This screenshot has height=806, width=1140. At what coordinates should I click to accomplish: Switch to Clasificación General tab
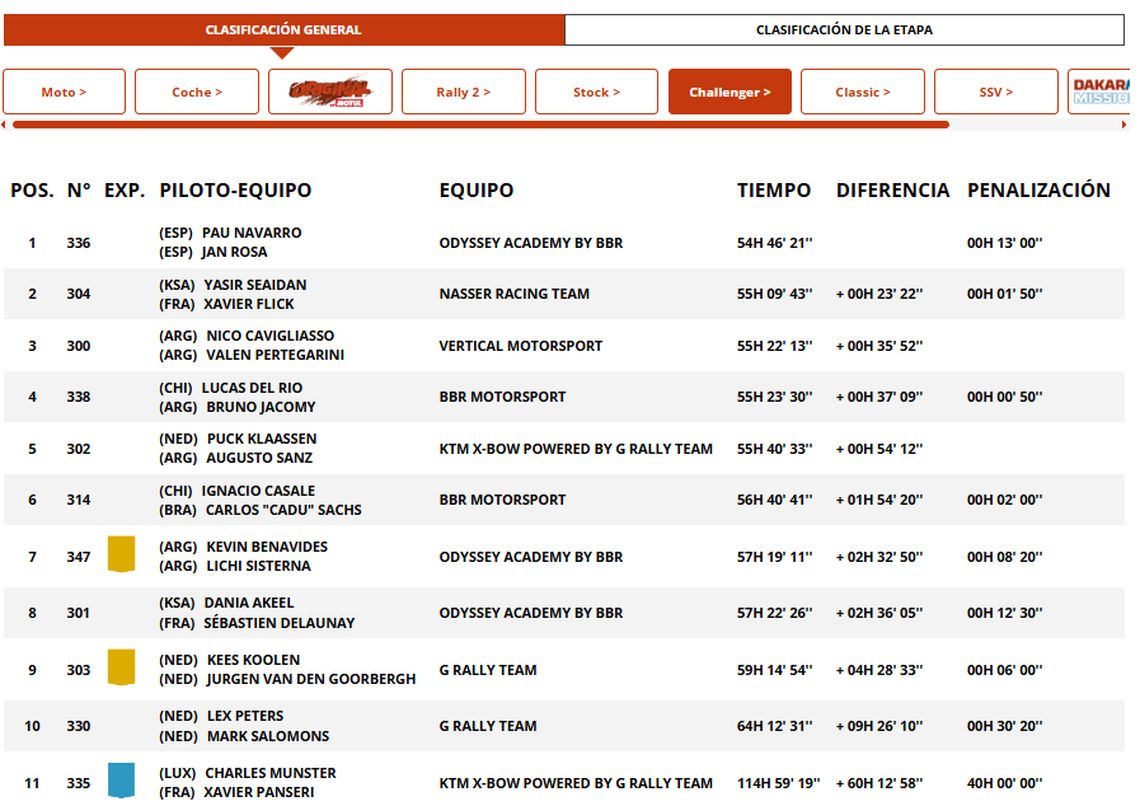coord(284,30)
